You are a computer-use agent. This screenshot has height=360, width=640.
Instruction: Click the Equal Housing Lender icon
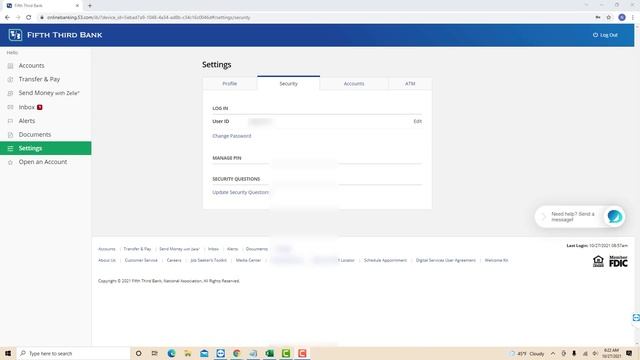pos(598,261)
